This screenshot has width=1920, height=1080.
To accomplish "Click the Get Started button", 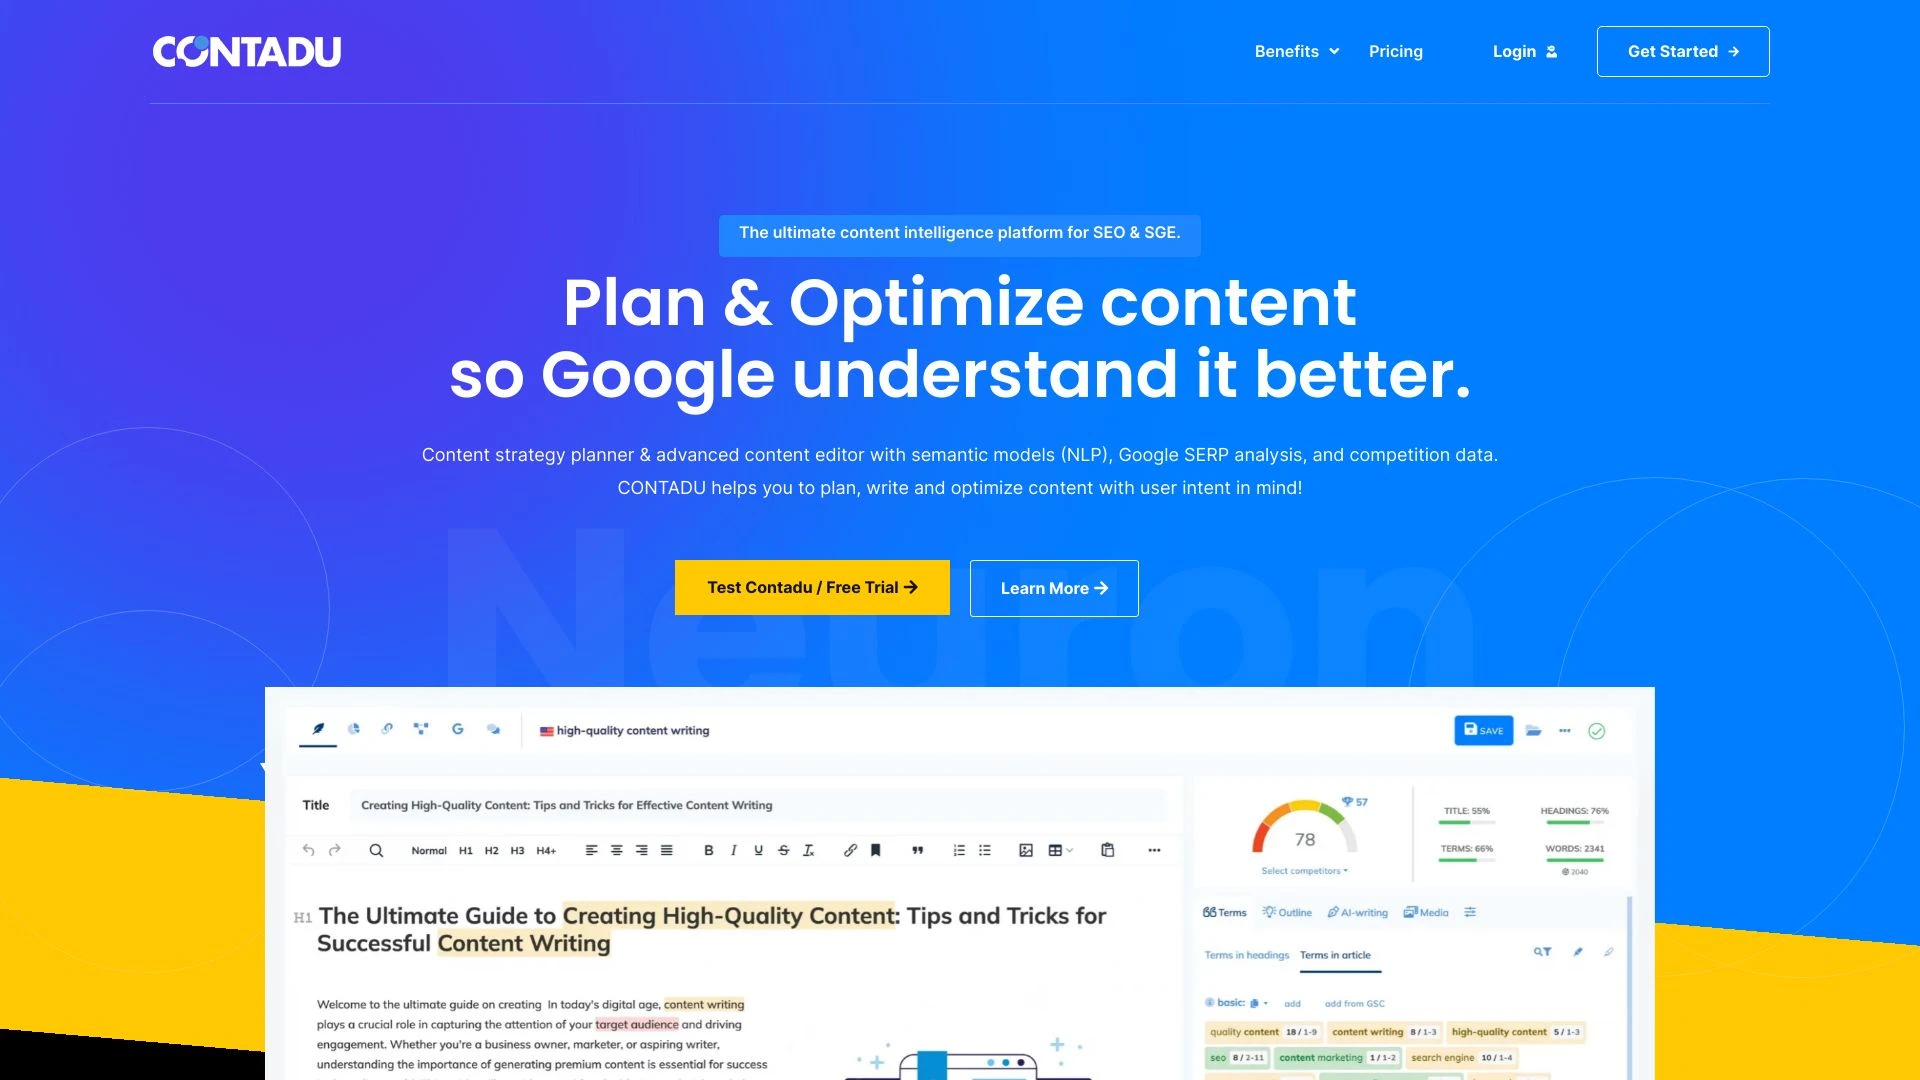I will point(1683,51).
